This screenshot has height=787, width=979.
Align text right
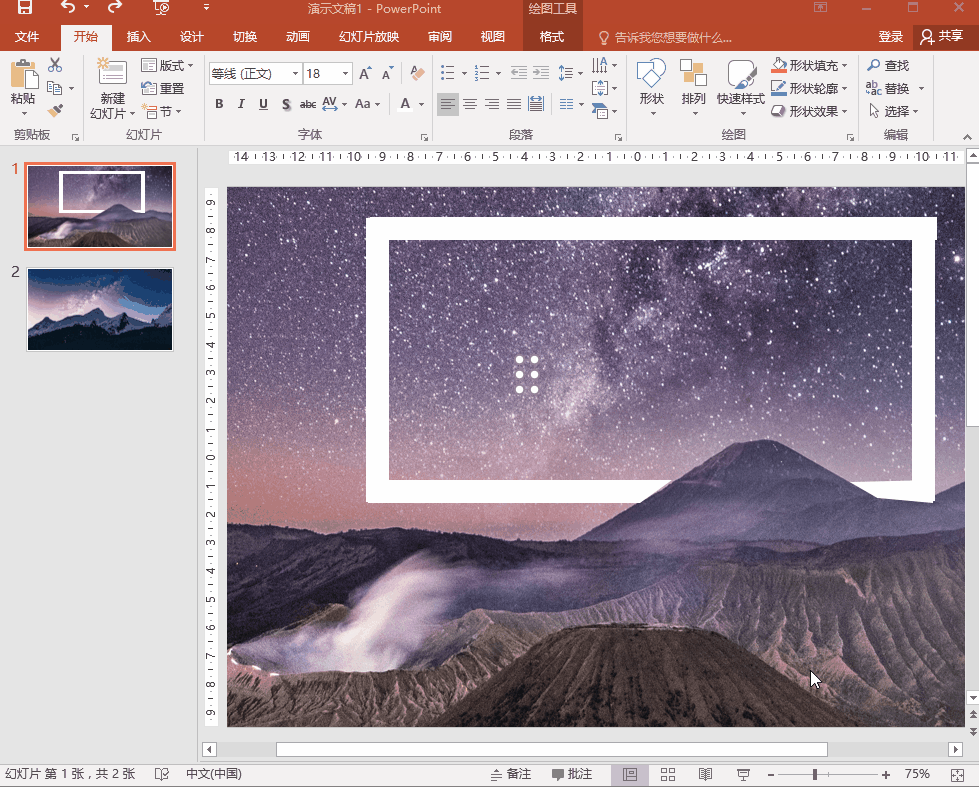pos(492,104)
